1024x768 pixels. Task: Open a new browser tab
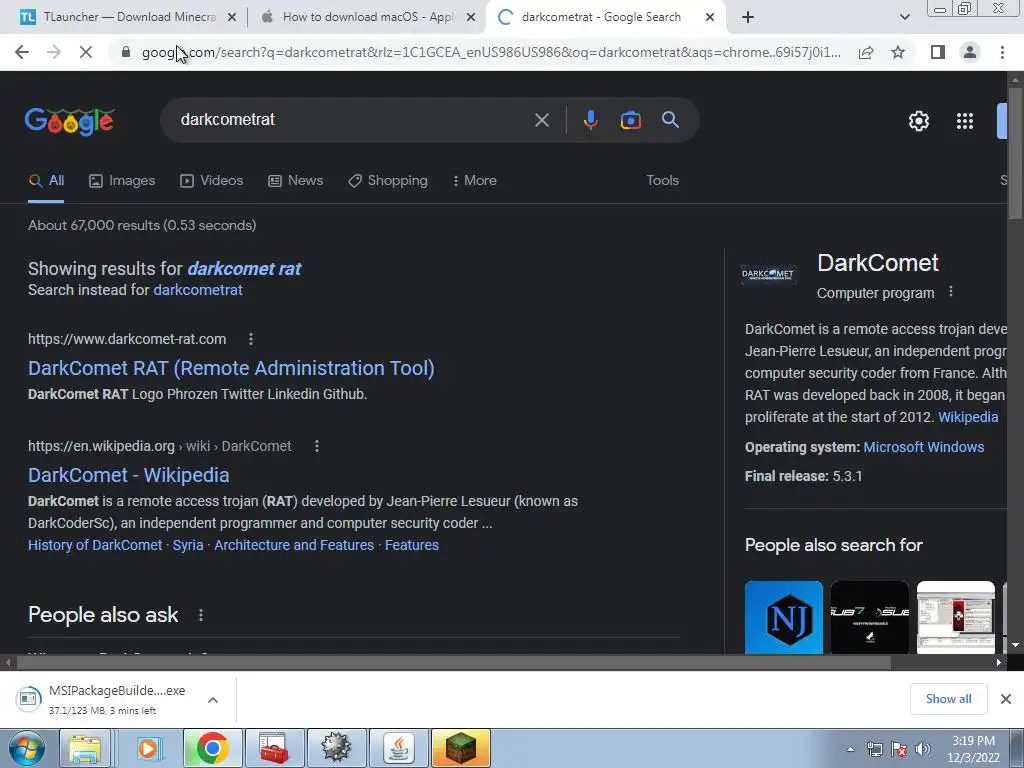[748, 17]
